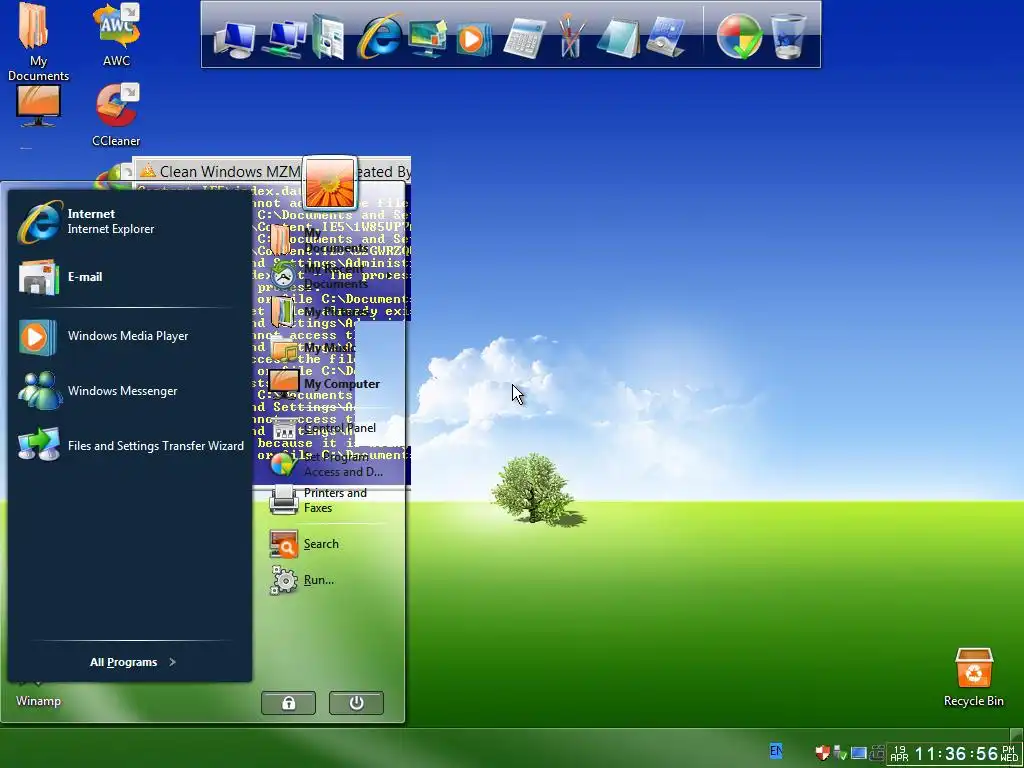
Task: Open the orange Recycle Bin on desktop
Action: point(974,677)
